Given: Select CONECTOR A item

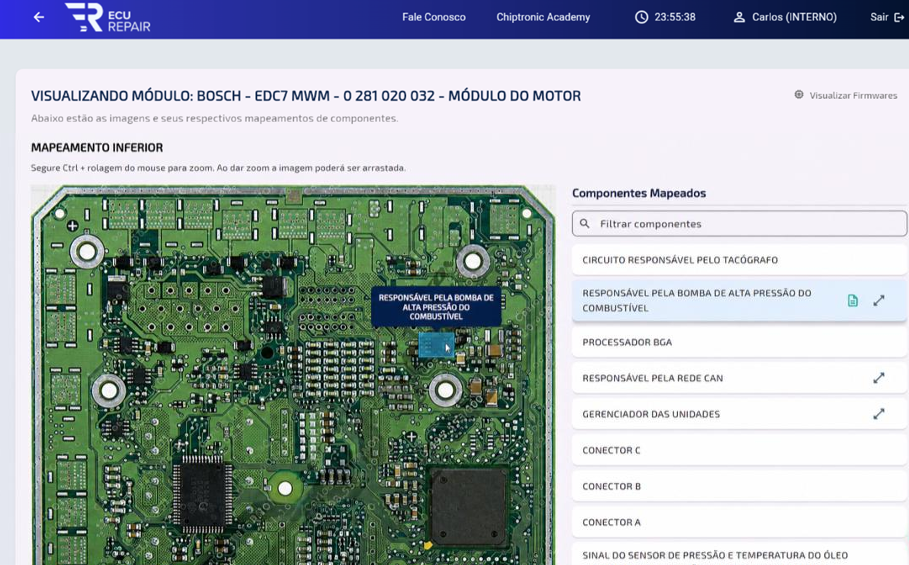Looking at the screenshot, I should 739,522.
